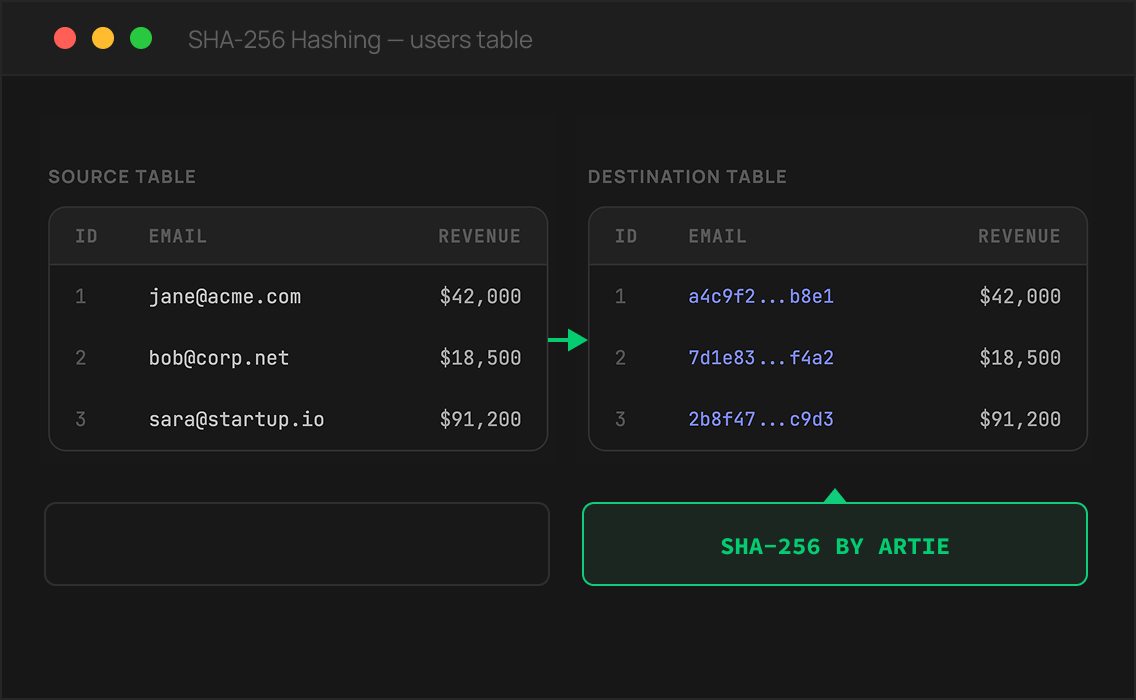The height and width of the screenshot is (700, 1136).
Task: Click ID 1 in the destination table
Action: click(620, 296)
